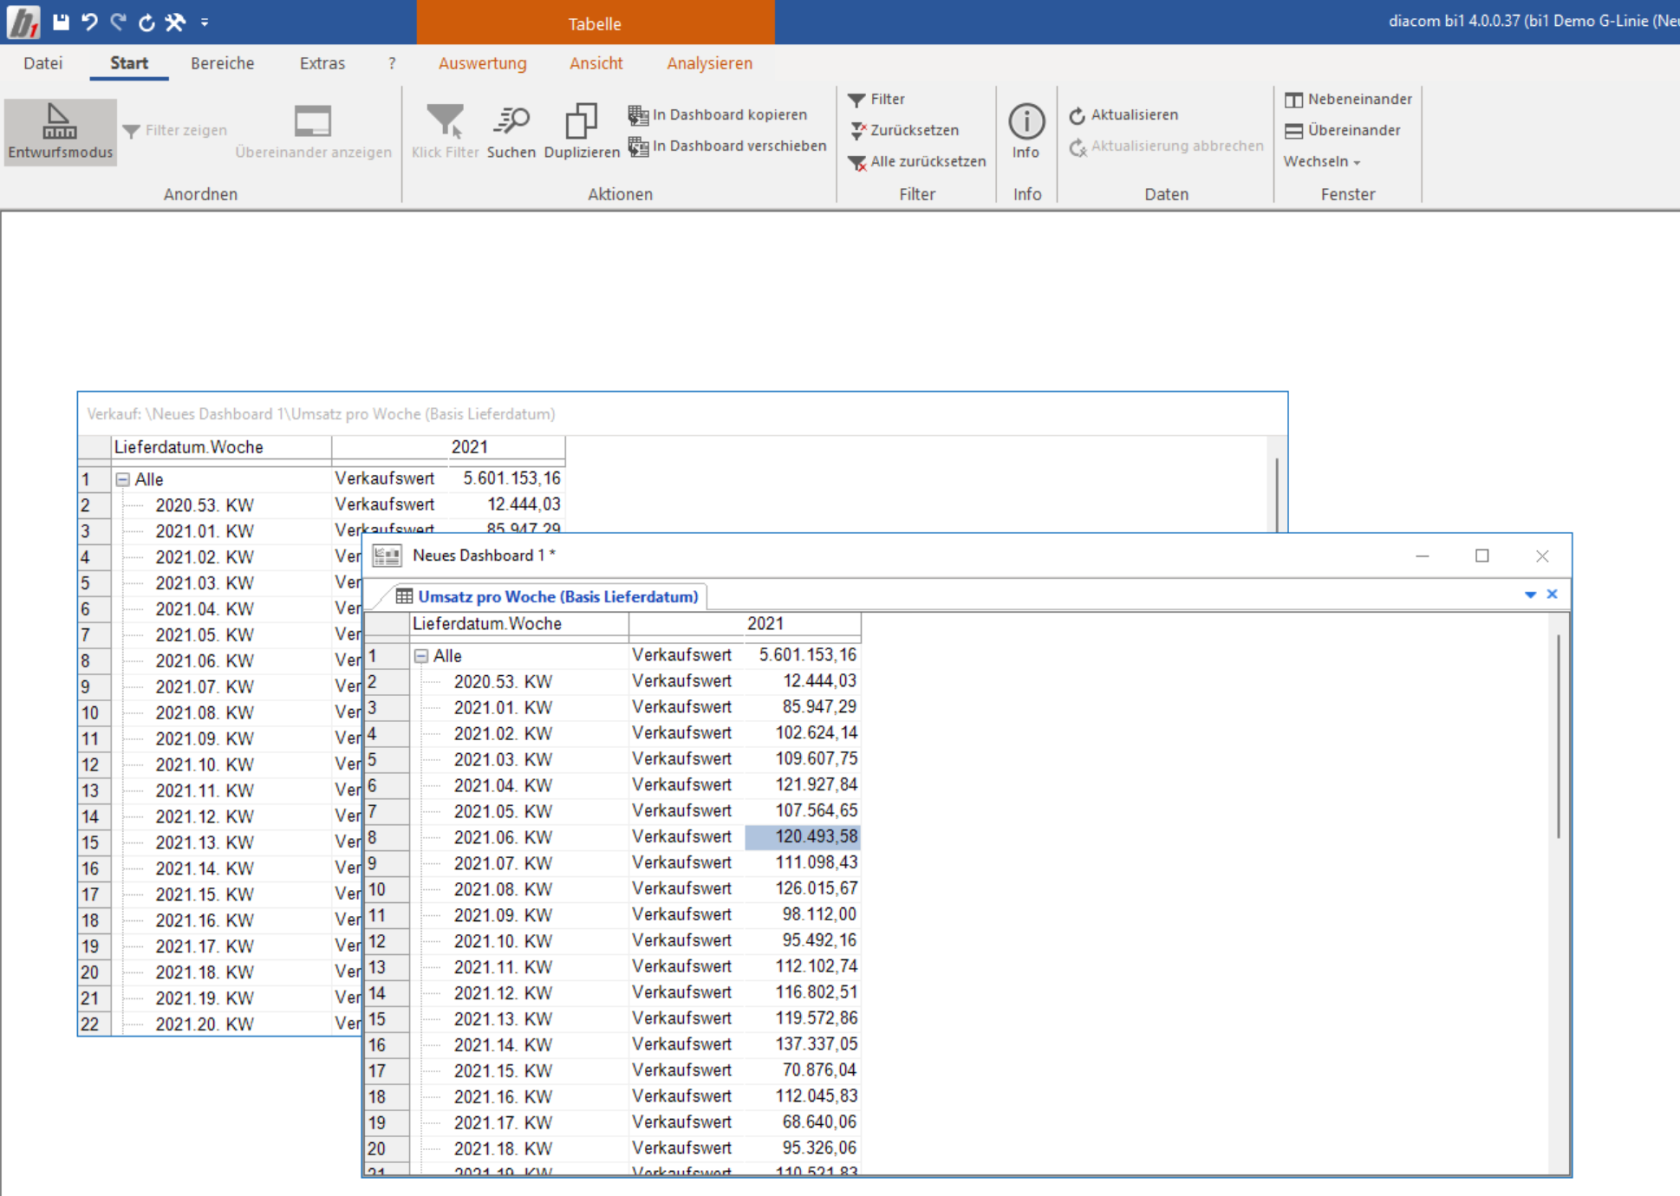Click Lieferdatum.Woche header in Neues Dashboard
Screen dimensions: 1680x1196
point(519,624)
